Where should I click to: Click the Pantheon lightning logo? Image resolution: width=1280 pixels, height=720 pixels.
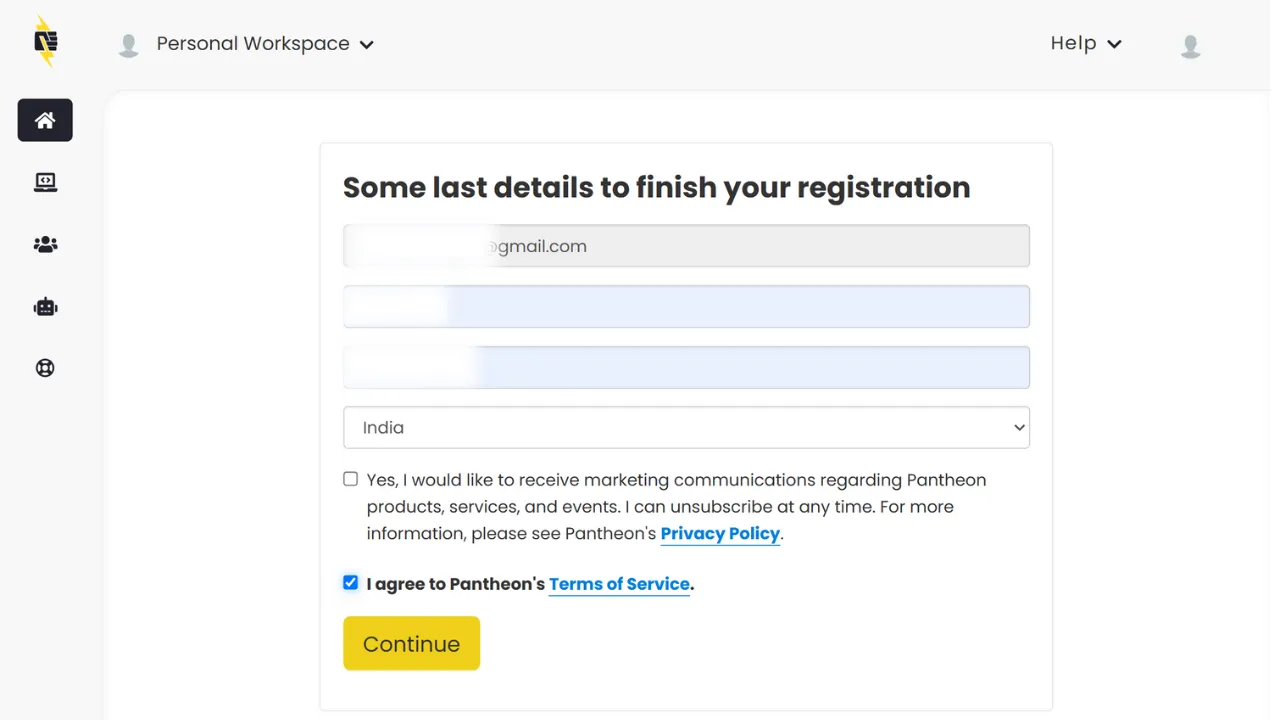click(45, 42)
